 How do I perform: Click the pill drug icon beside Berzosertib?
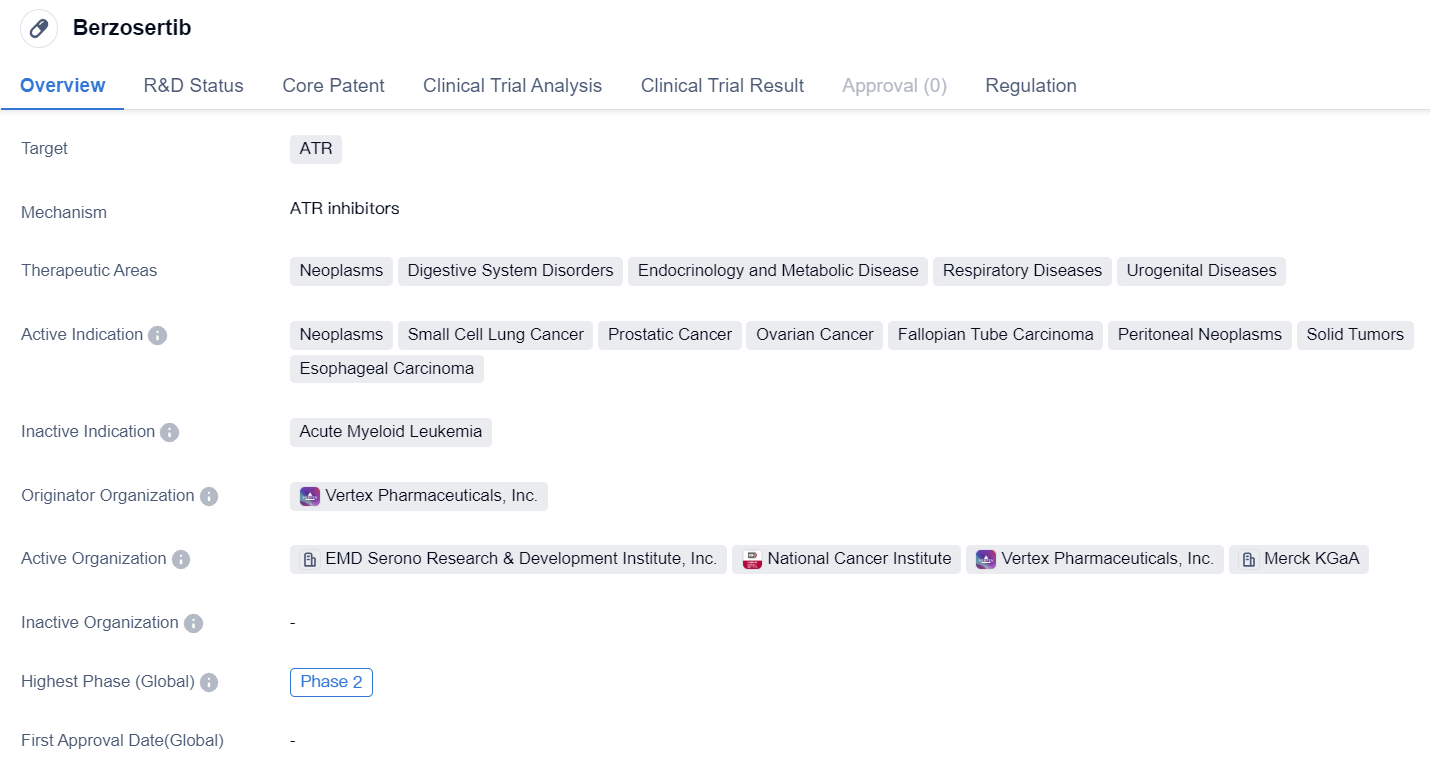coord(39,28)
